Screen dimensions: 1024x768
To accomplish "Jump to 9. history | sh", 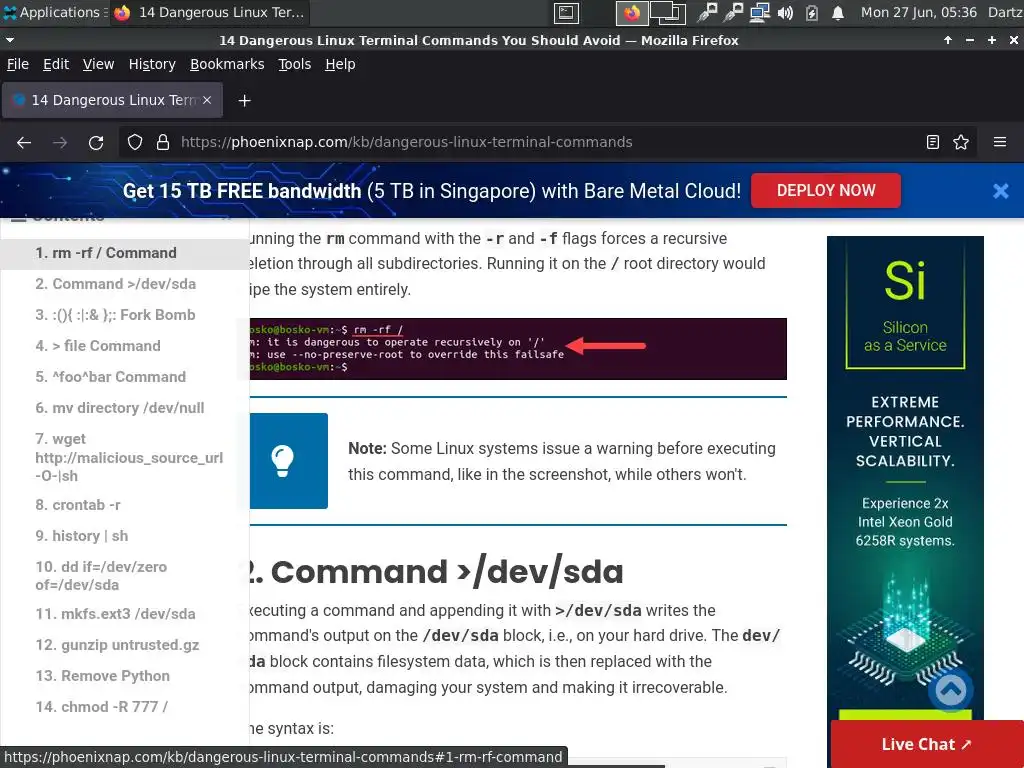I will (82, 536).
